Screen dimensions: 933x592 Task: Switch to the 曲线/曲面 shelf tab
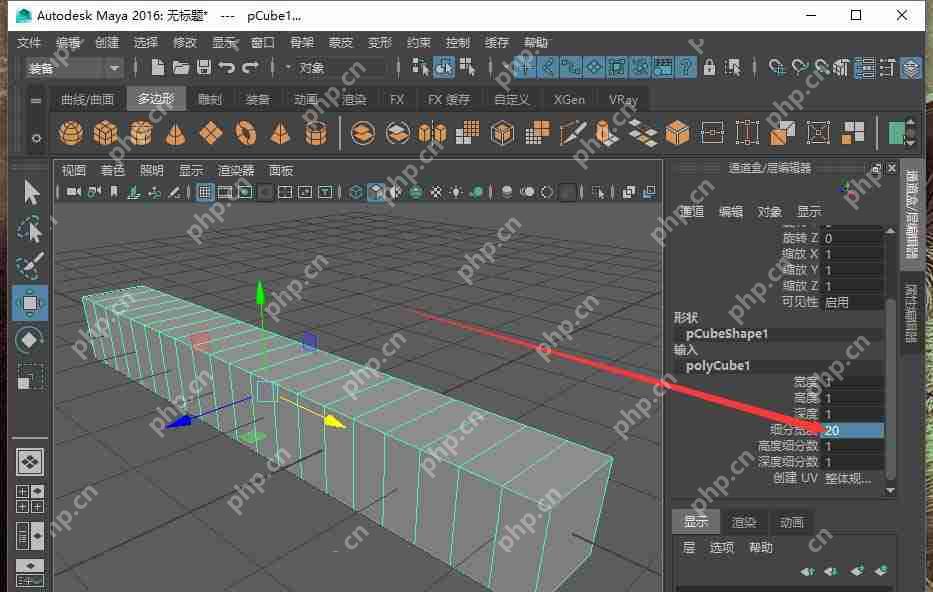[x=87, y=99]
